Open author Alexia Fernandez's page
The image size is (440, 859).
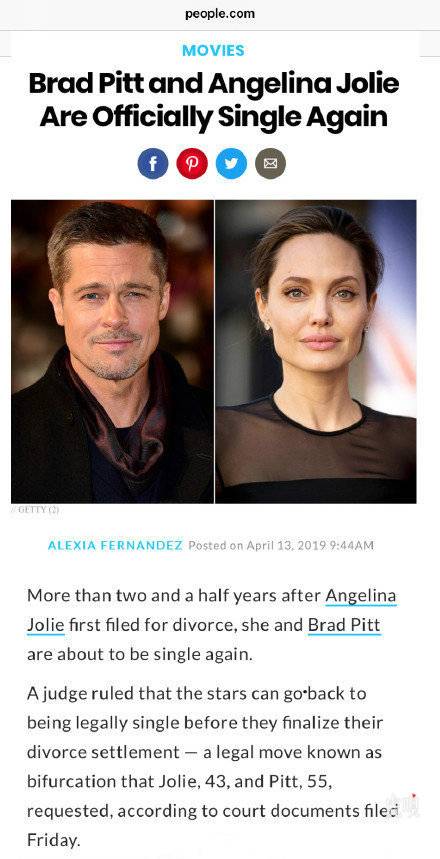115,546
